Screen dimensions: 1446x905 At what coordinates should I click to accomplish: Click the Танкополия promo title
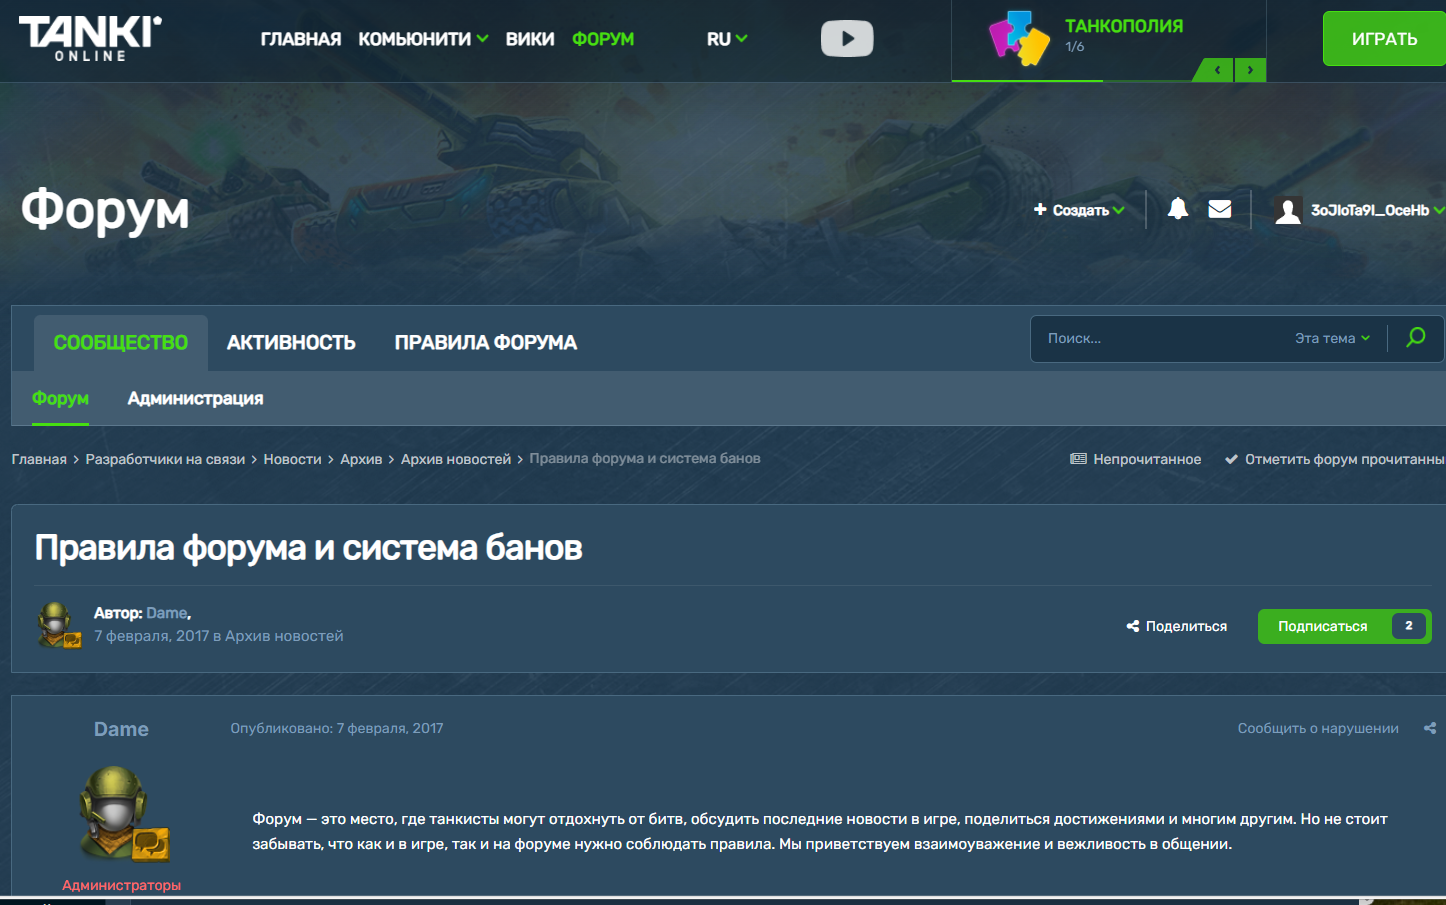pos(1124,26)
